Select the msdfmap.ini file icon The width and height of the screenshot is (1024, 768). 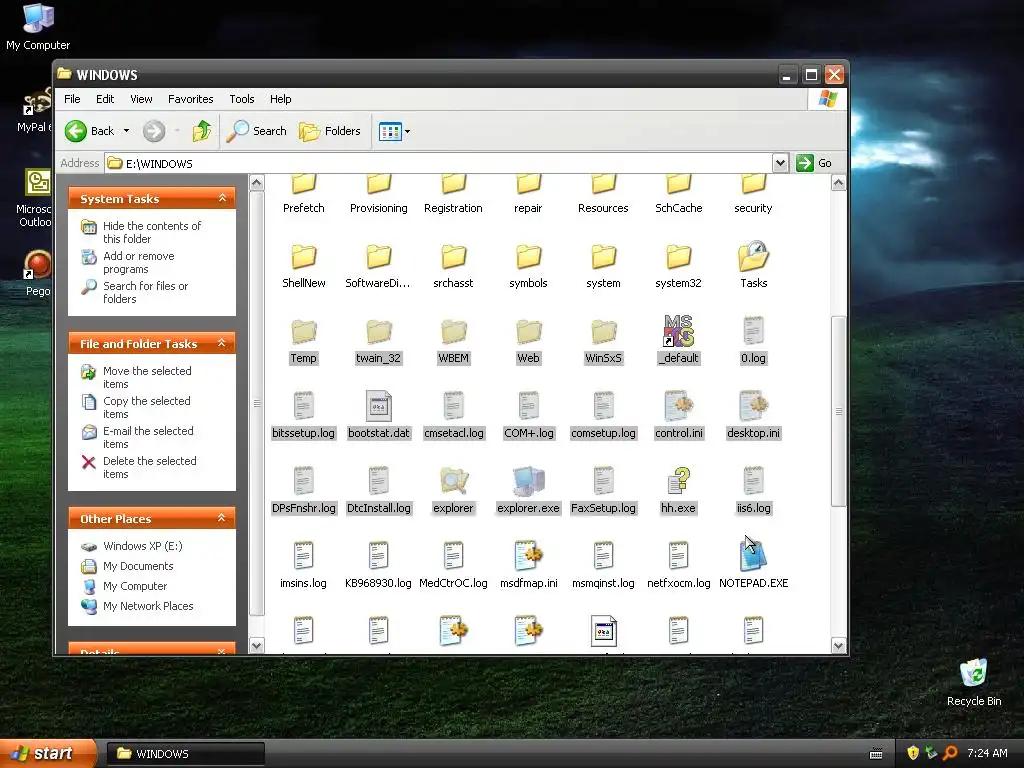[528, 556]
